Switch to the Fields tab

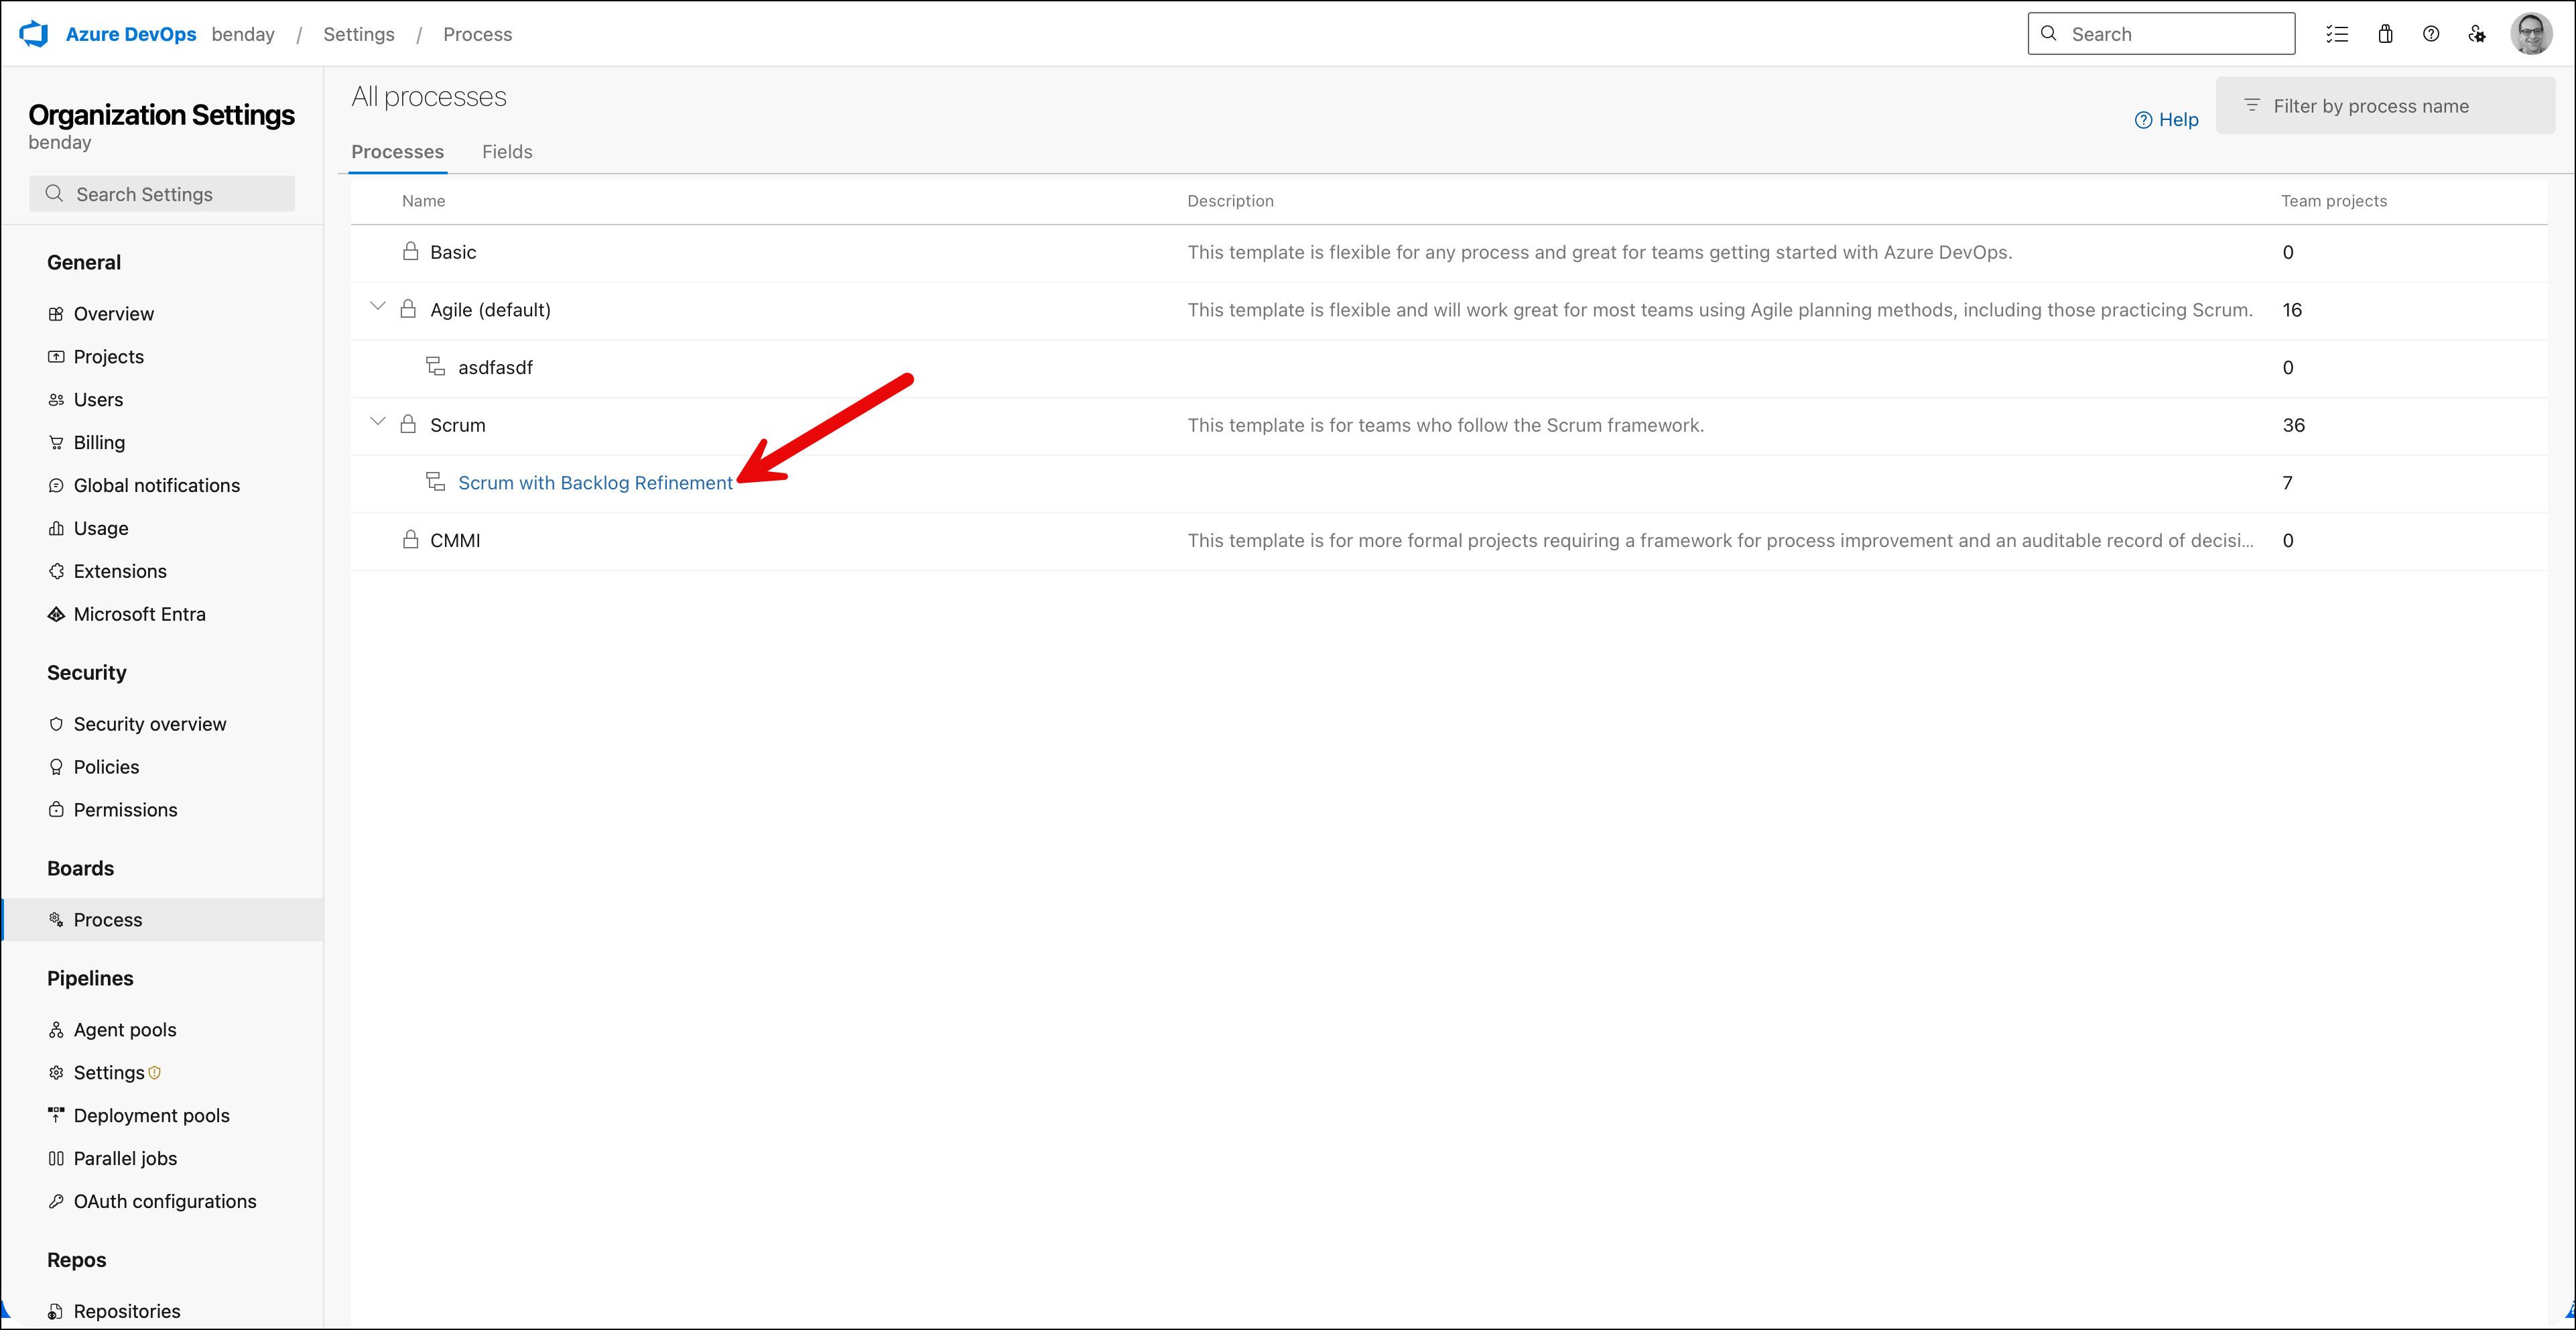point(507,151)
